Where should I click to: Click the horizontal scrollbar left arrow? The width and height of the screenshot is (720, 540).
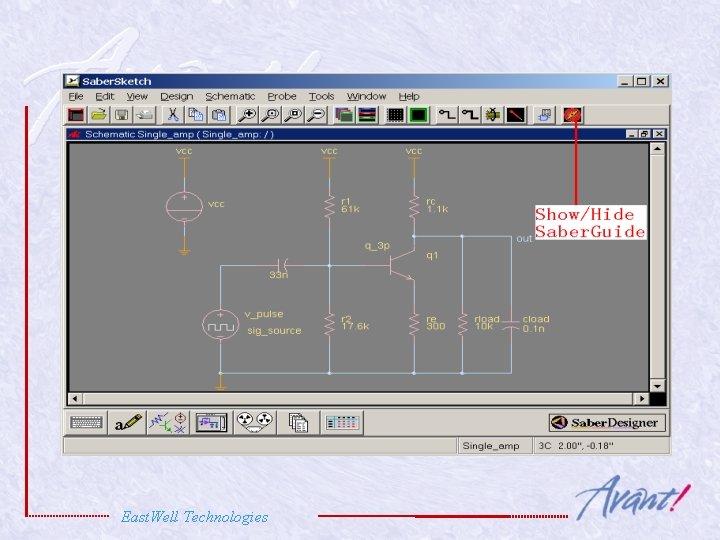click(x=75, y=399)
